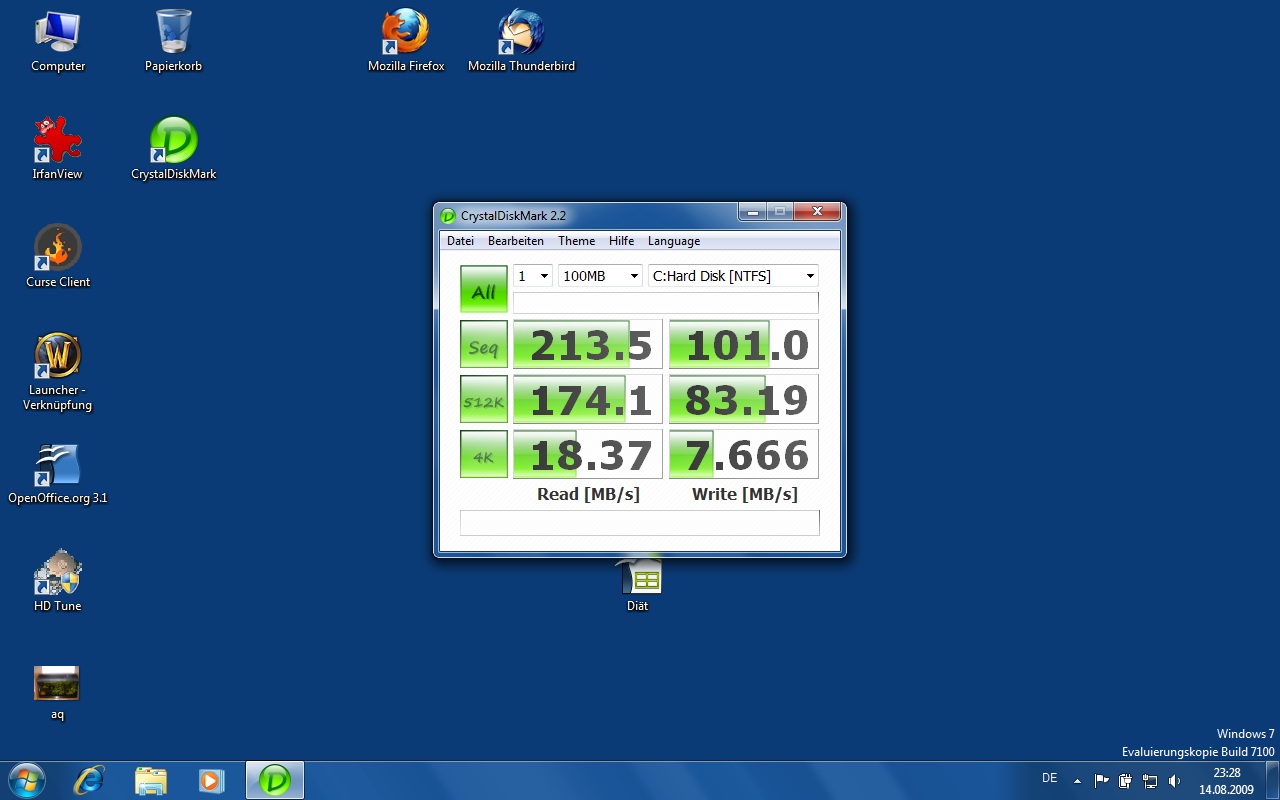
Task: Click the volume speaker tray icon
Action: [1174, 781]
